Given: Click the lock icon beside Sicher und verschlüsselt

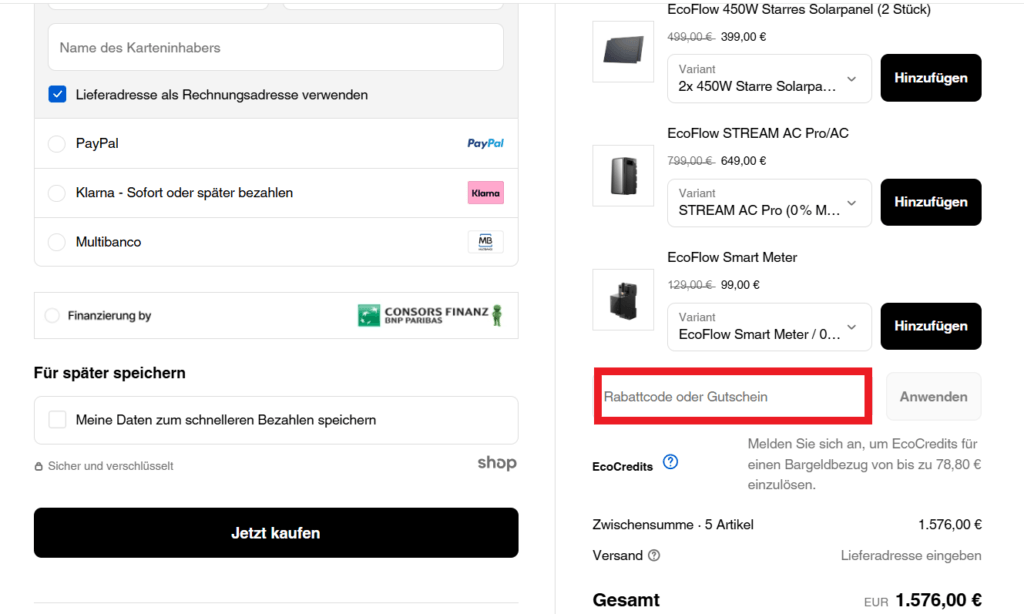Looking at the screenshot, I should (x=39, y=466).
